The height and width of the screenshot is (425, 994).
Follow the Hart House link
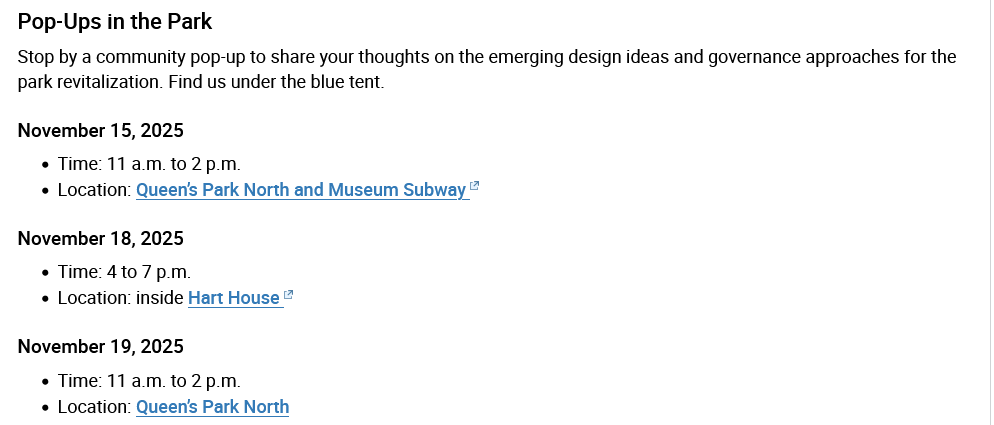point(233,298)
